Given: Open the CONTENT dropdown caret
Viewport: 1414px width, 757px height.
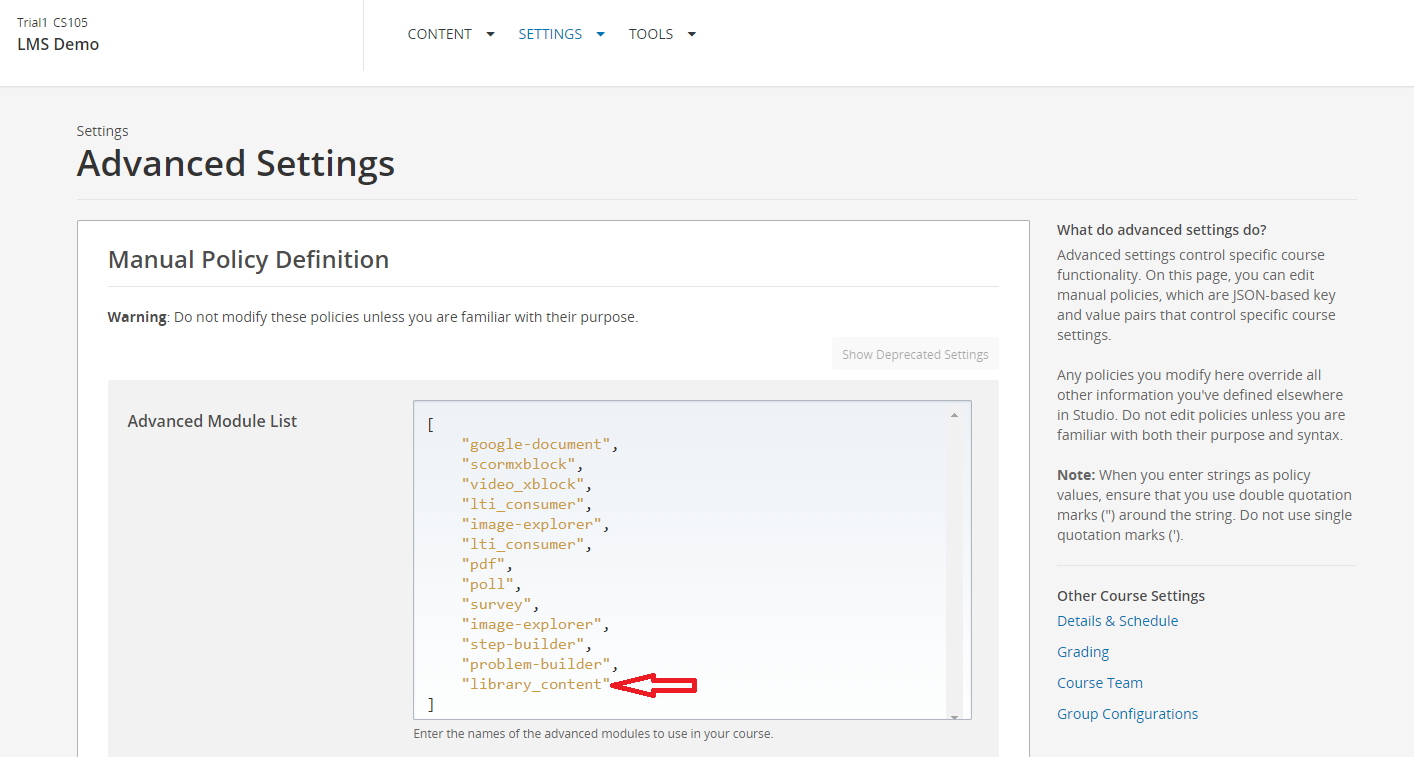Looking at the screenshot, I should click(x=490, y=33).
